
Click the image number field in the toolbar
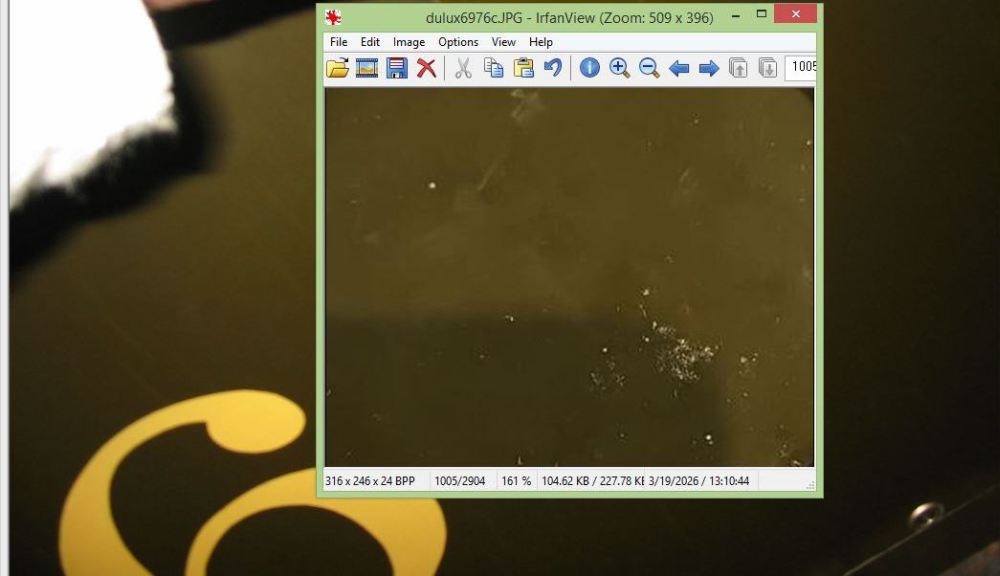(x=800, y=67)
